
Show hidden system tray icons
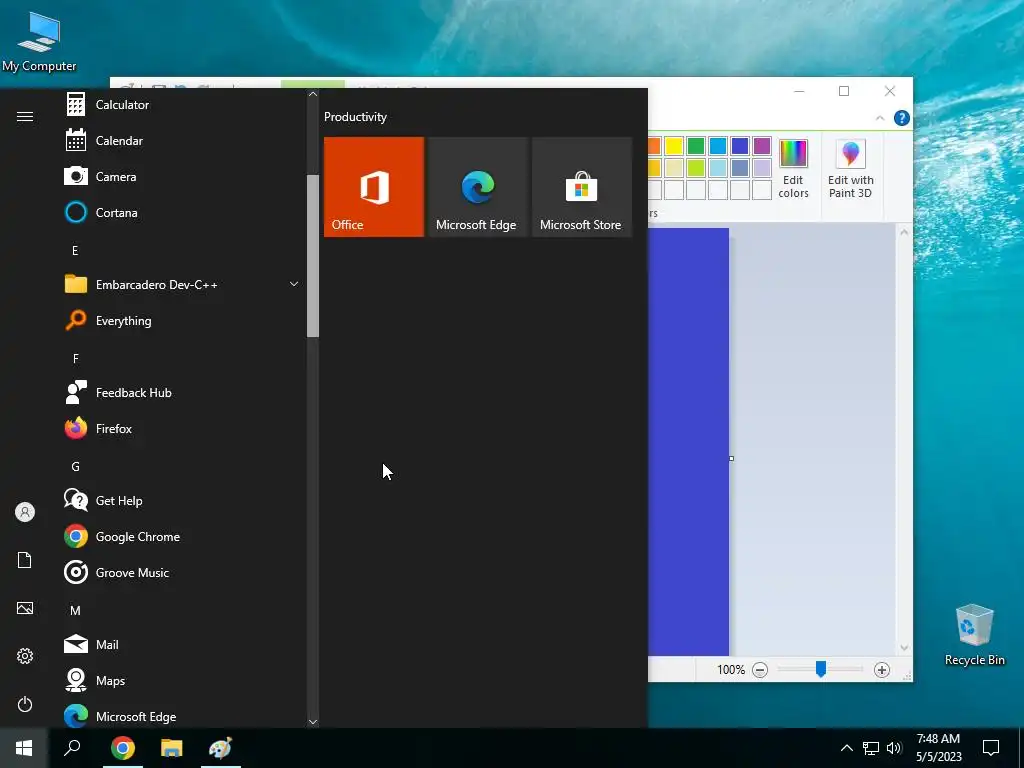coord(846,748)
